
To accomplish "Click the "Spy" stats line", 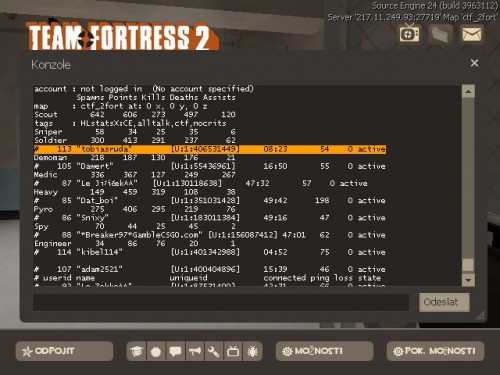I will pos(135,227).
